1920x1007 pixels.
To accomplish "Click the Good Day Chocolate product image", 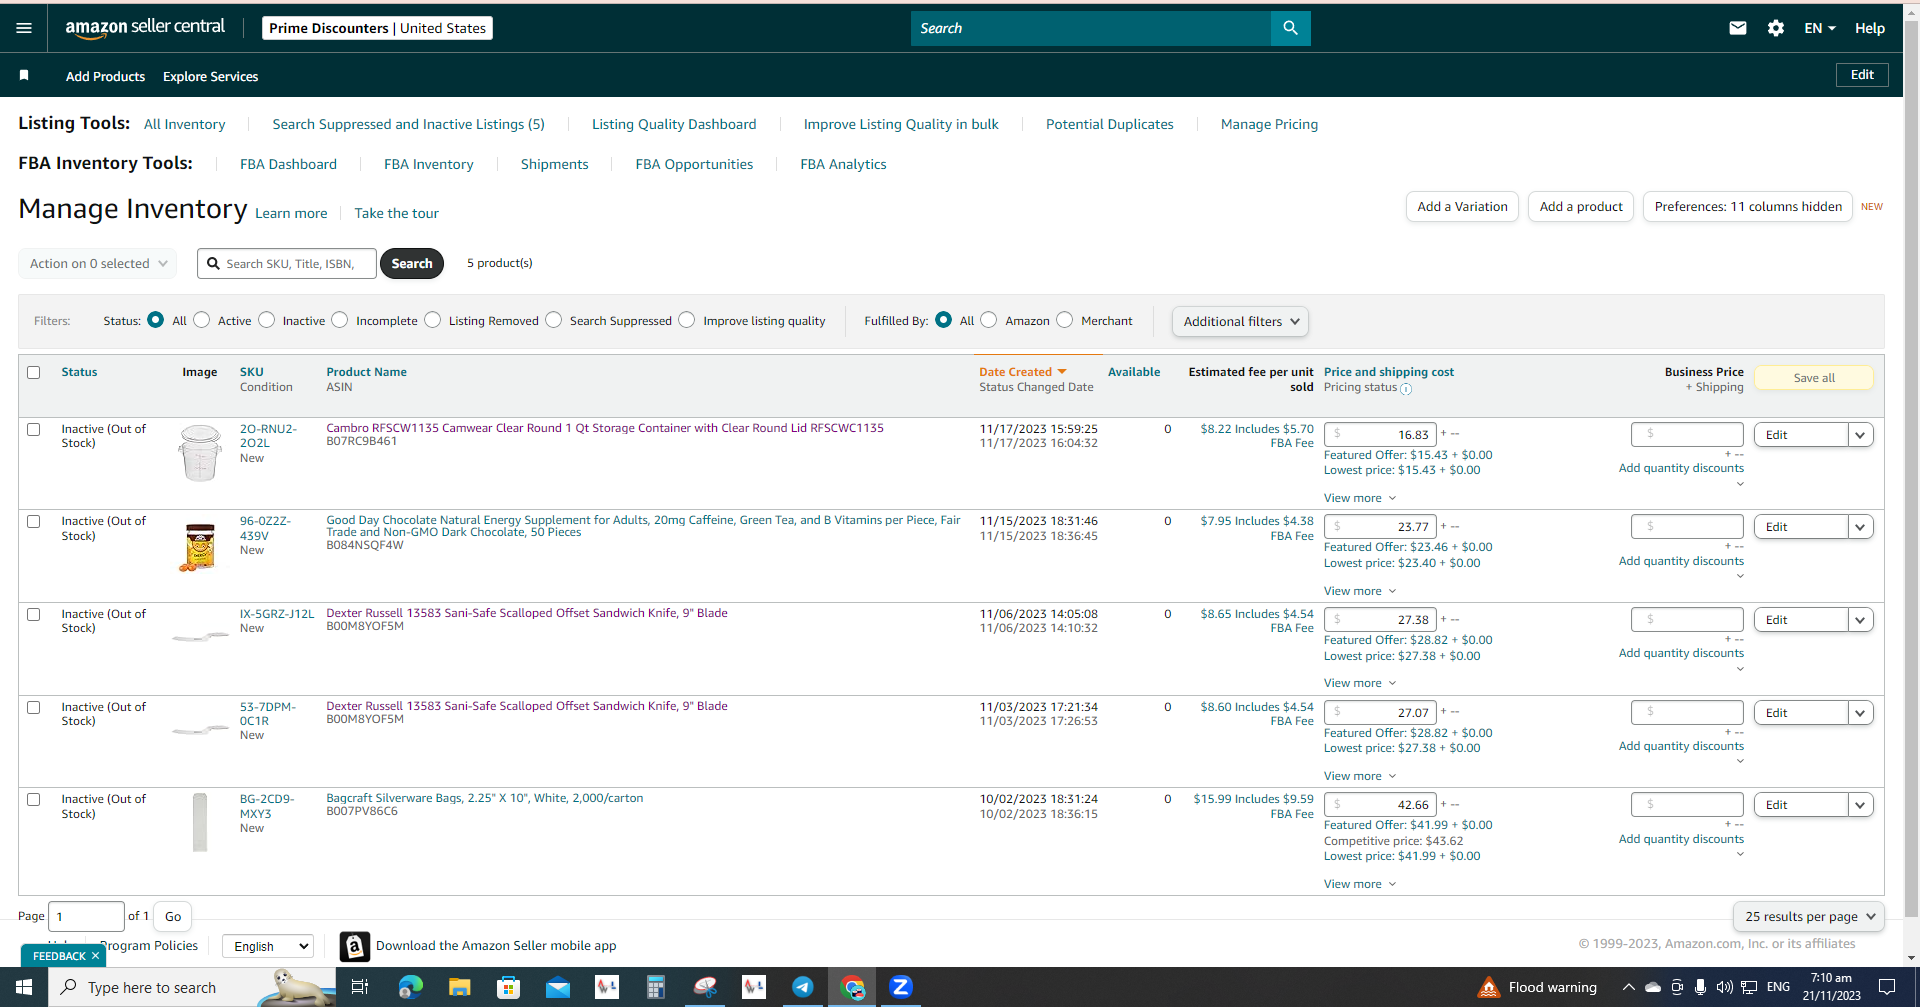I will pos(200,546).
